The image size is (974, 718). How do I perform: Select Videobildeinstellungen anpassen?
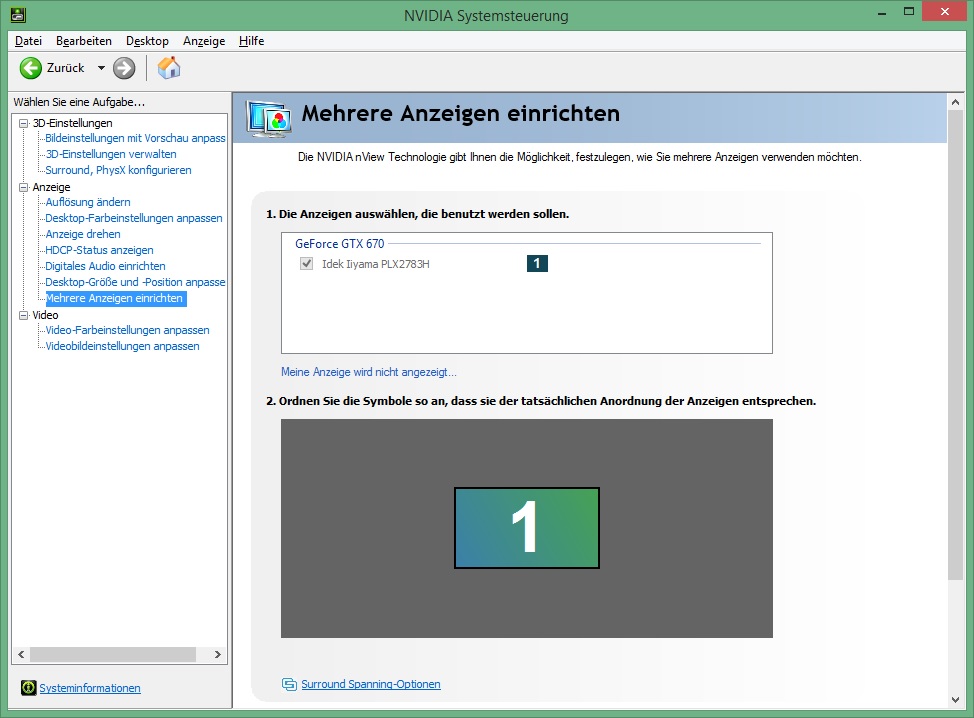point(122,346)
